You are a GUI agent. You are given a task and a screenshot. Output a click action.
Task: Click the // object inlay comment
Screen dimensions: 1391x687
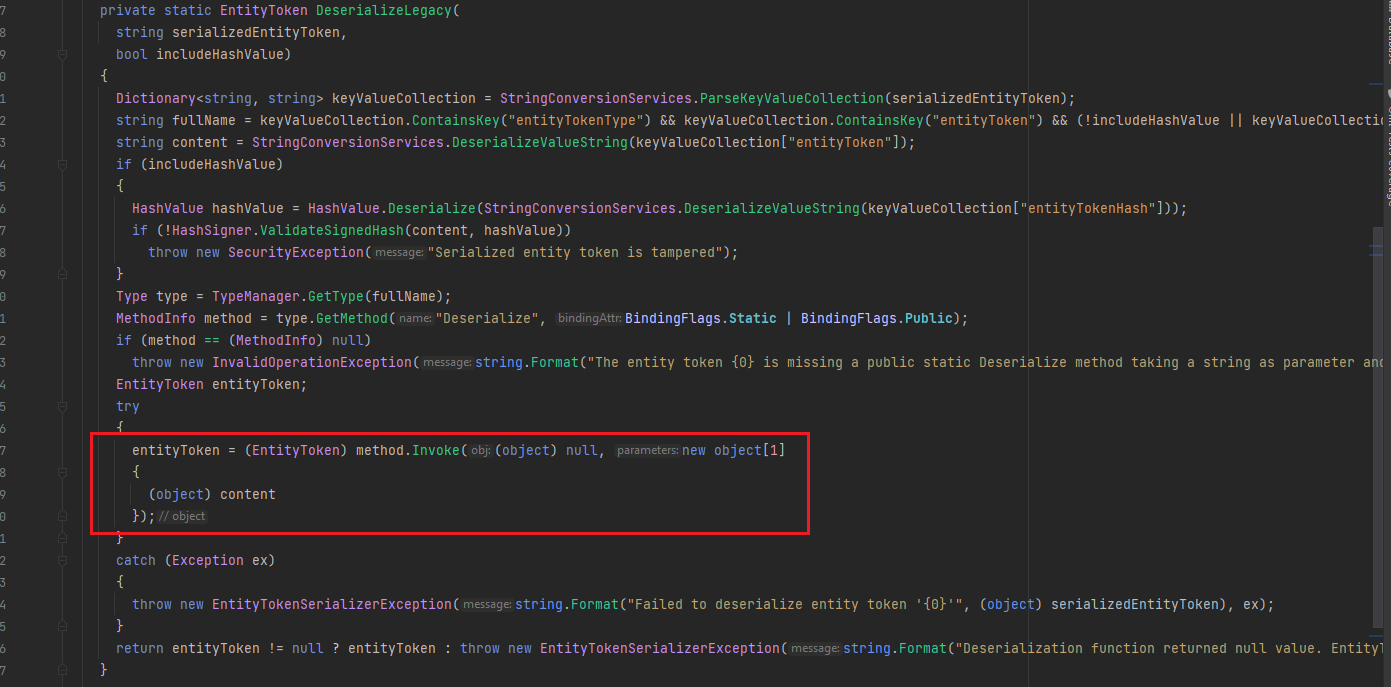tap(182, 516)
